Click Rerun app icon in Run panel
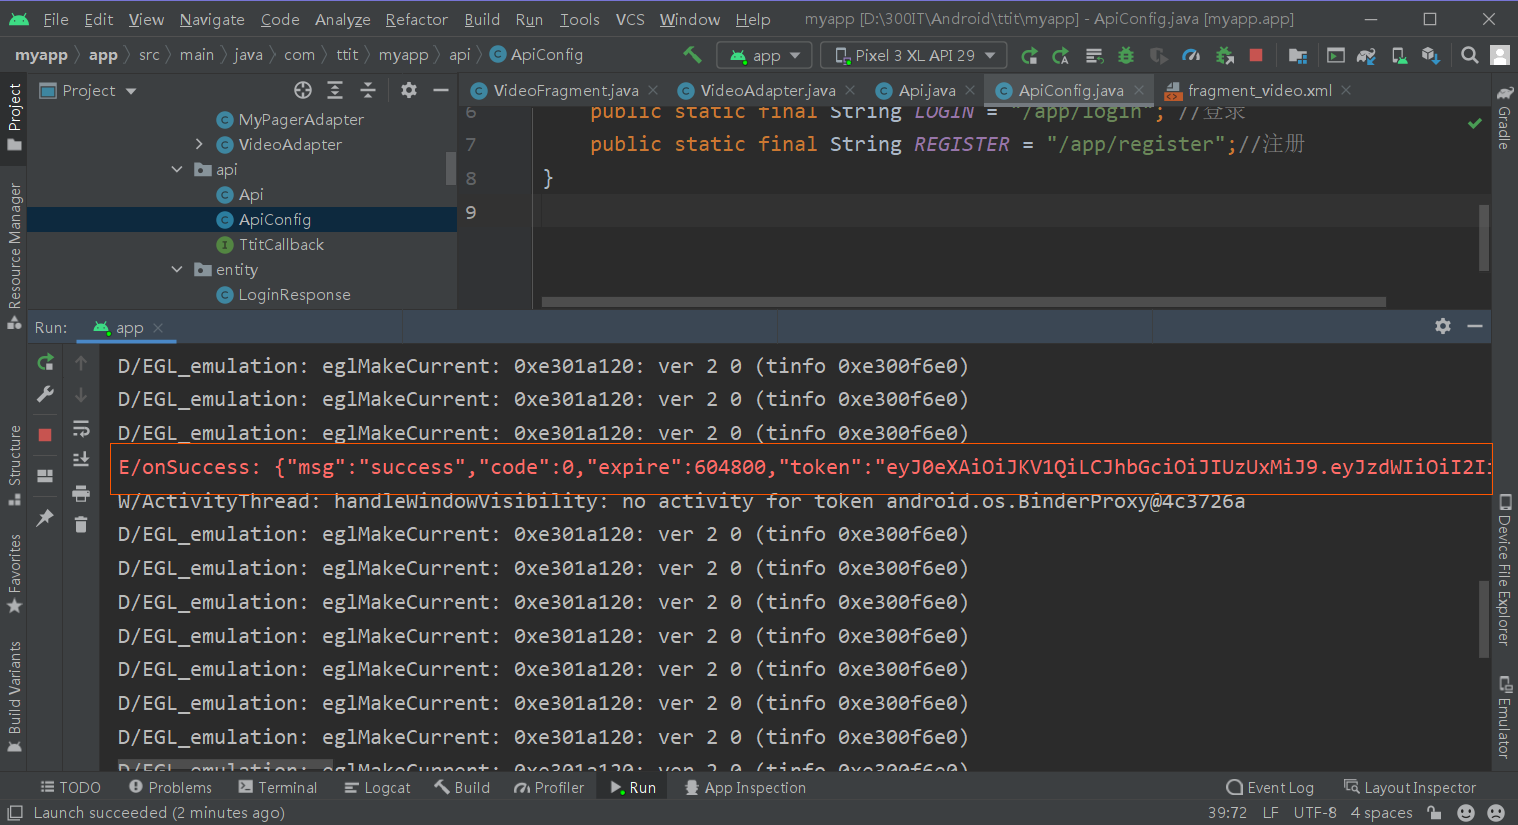Viewport: 1518px width, 825px height. coord(45,362)
